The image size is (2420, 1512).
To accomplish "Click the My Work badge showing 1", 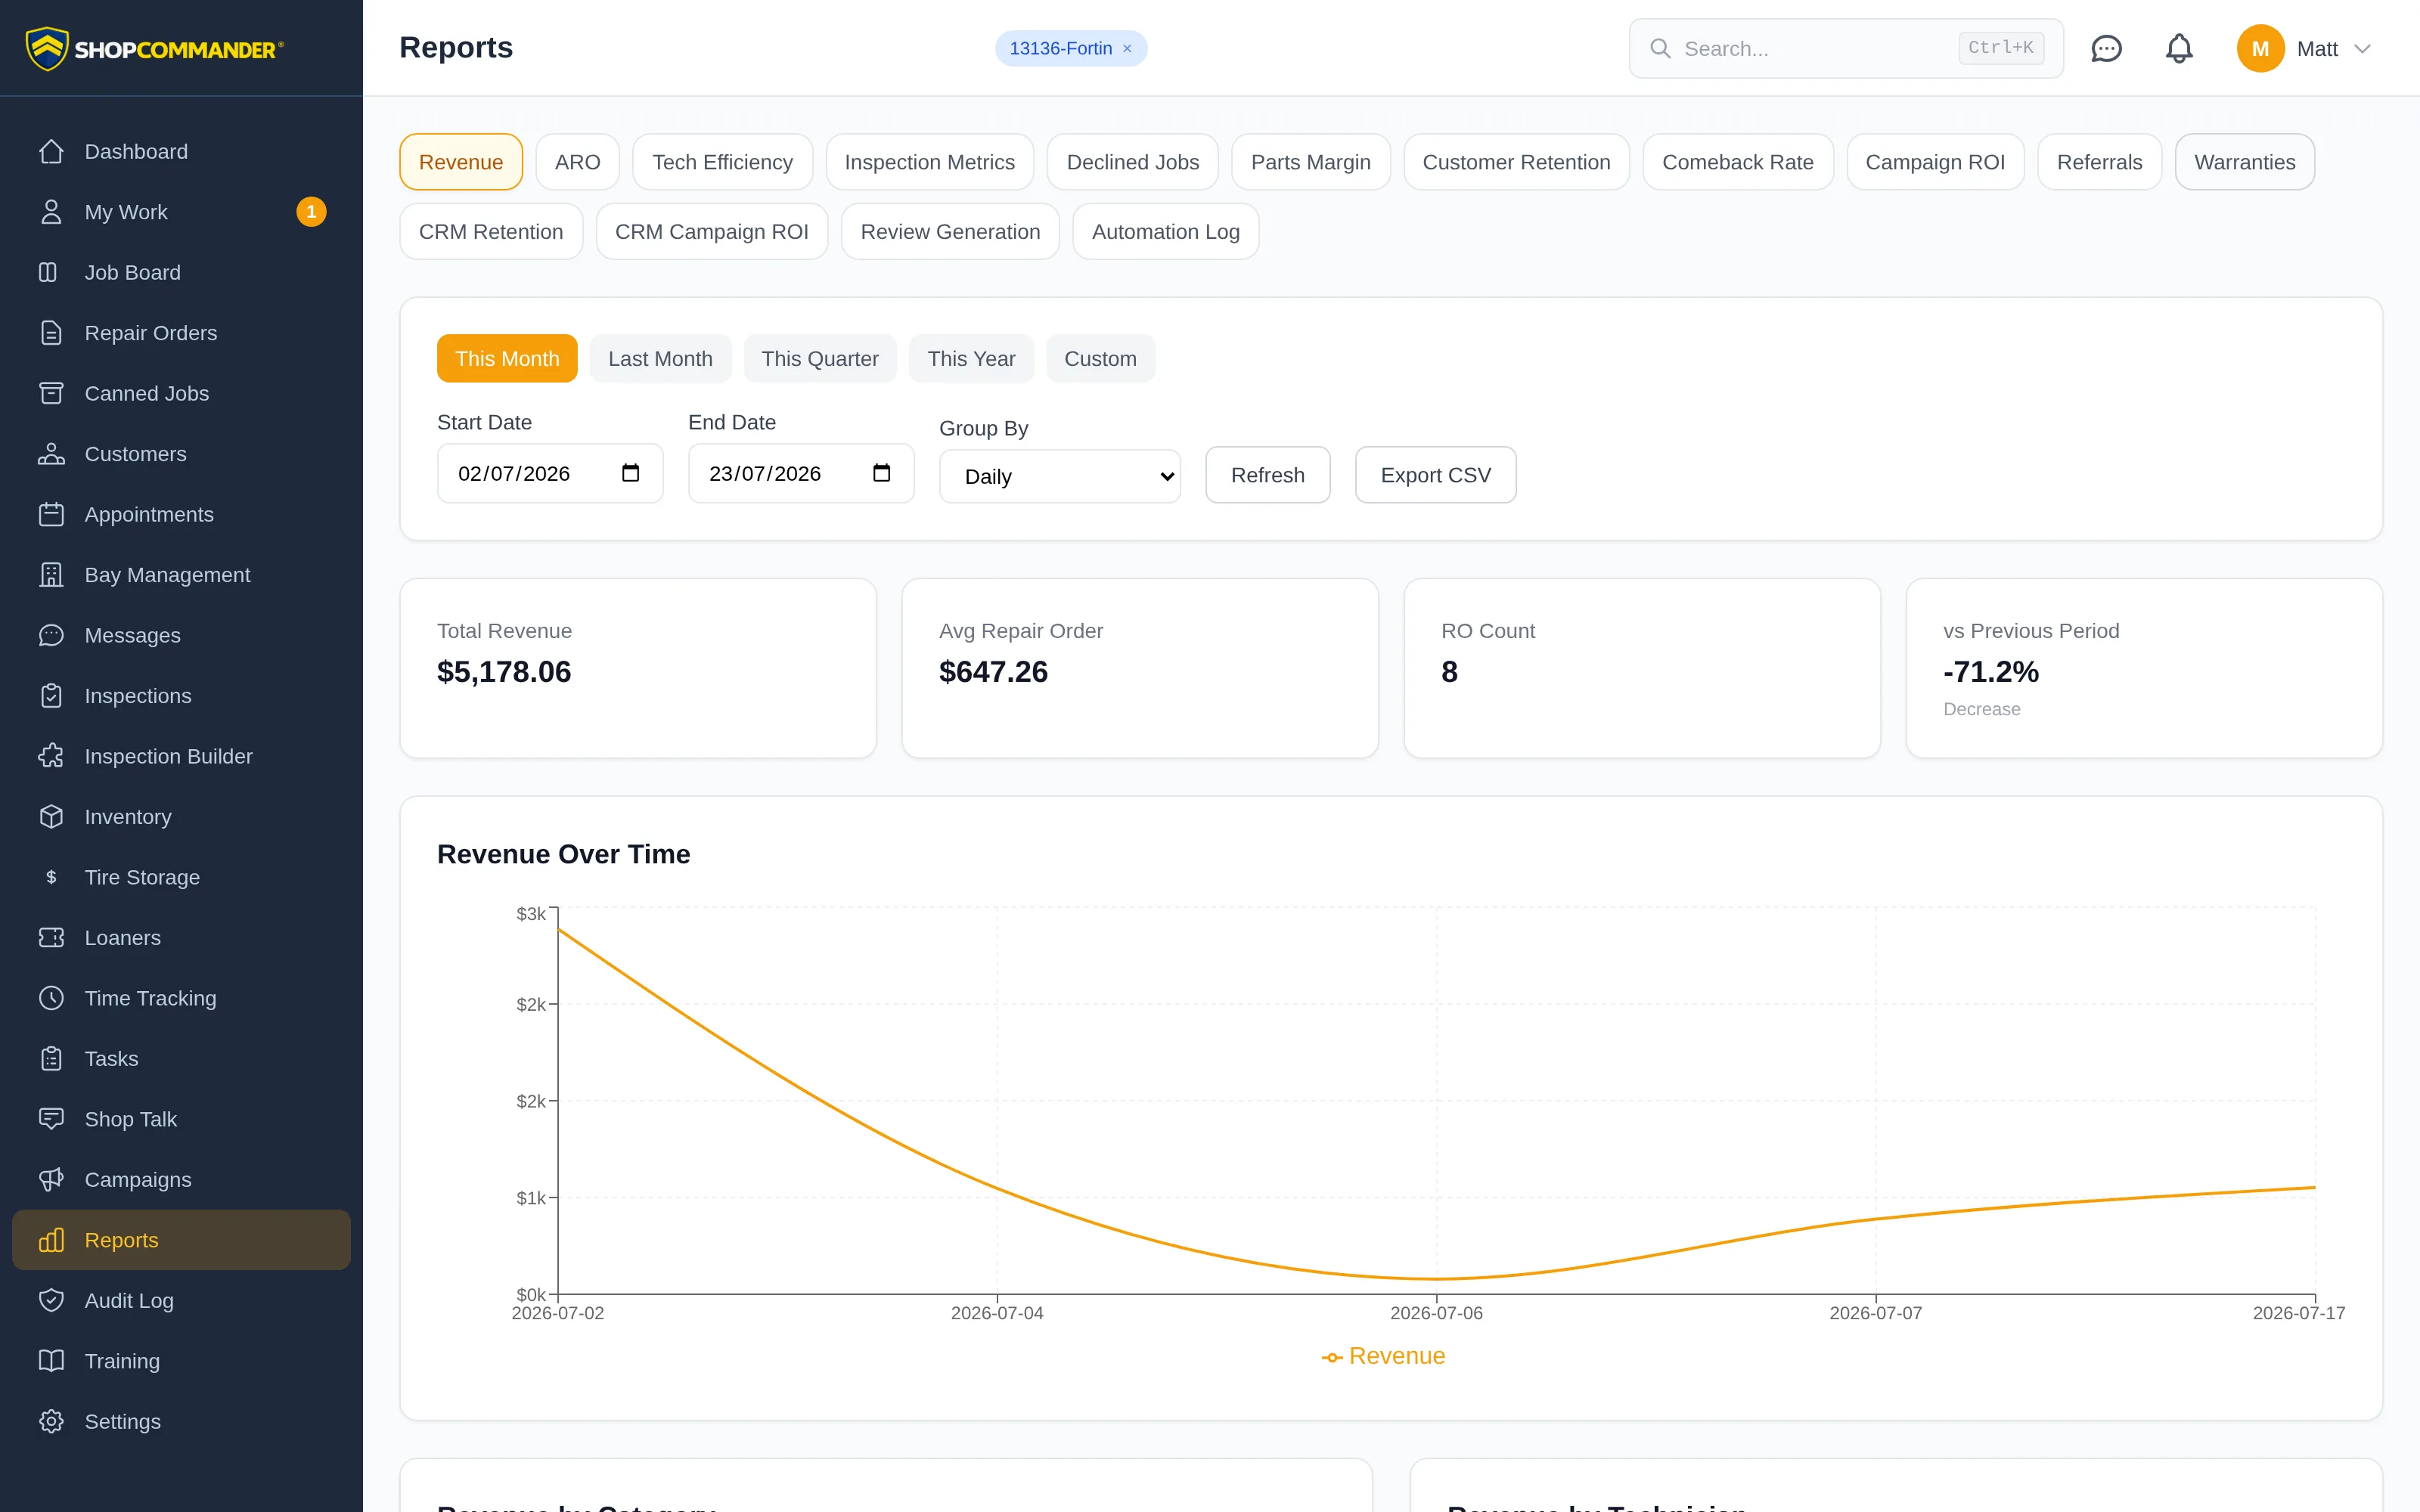I will 311,212.
